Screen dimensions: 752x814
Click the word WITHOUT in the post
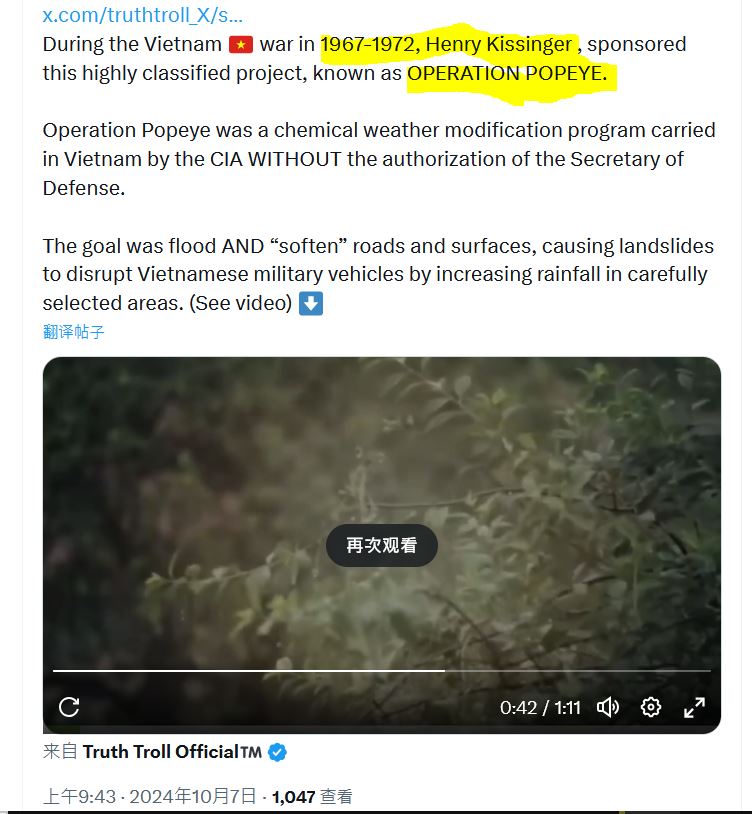pos(294,159)
